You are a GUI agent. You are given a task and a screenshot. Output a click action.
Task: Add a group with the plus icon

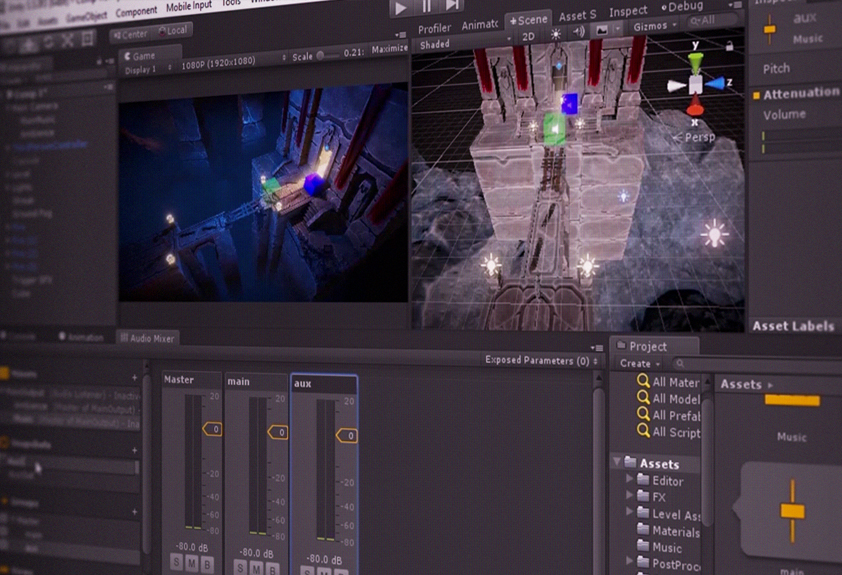(134, 512)
